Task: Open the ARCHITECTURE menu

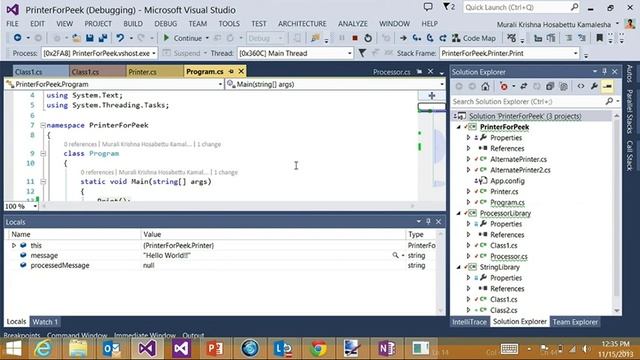Action: [x=302, y=24]
